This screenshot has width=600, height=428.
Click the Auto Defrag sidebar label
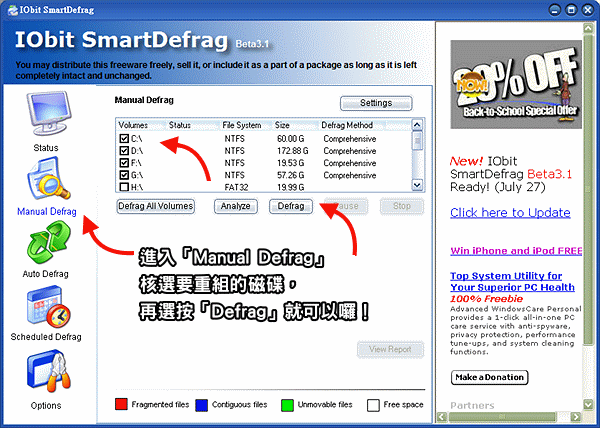click(x=46, y=274)
